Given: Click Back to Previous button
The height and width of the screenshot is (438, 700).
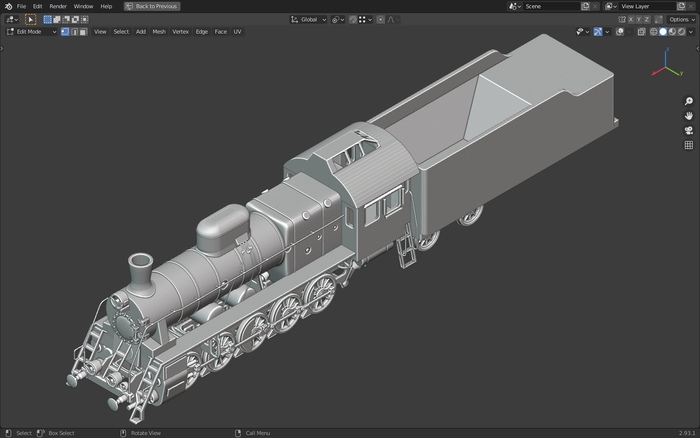Looking at the screenshot, I should pyautogui.click(x=152, y=6).
